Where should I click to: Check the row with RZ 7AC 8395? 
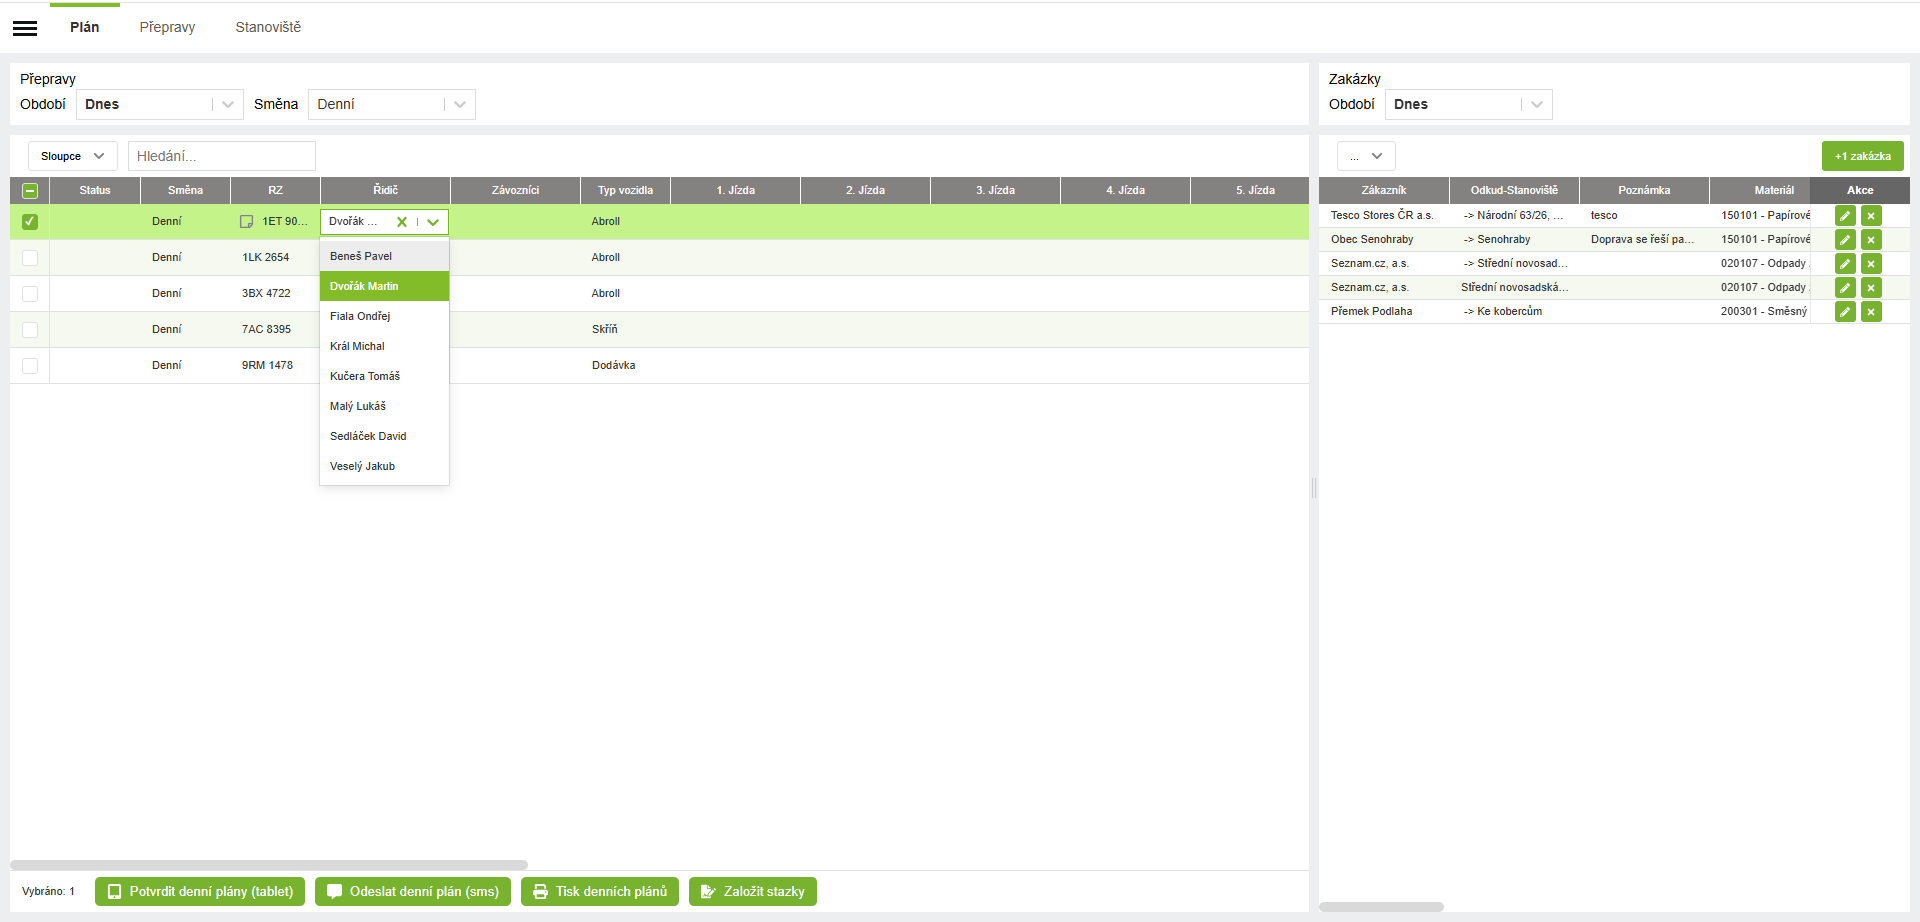tap(30, 330)
